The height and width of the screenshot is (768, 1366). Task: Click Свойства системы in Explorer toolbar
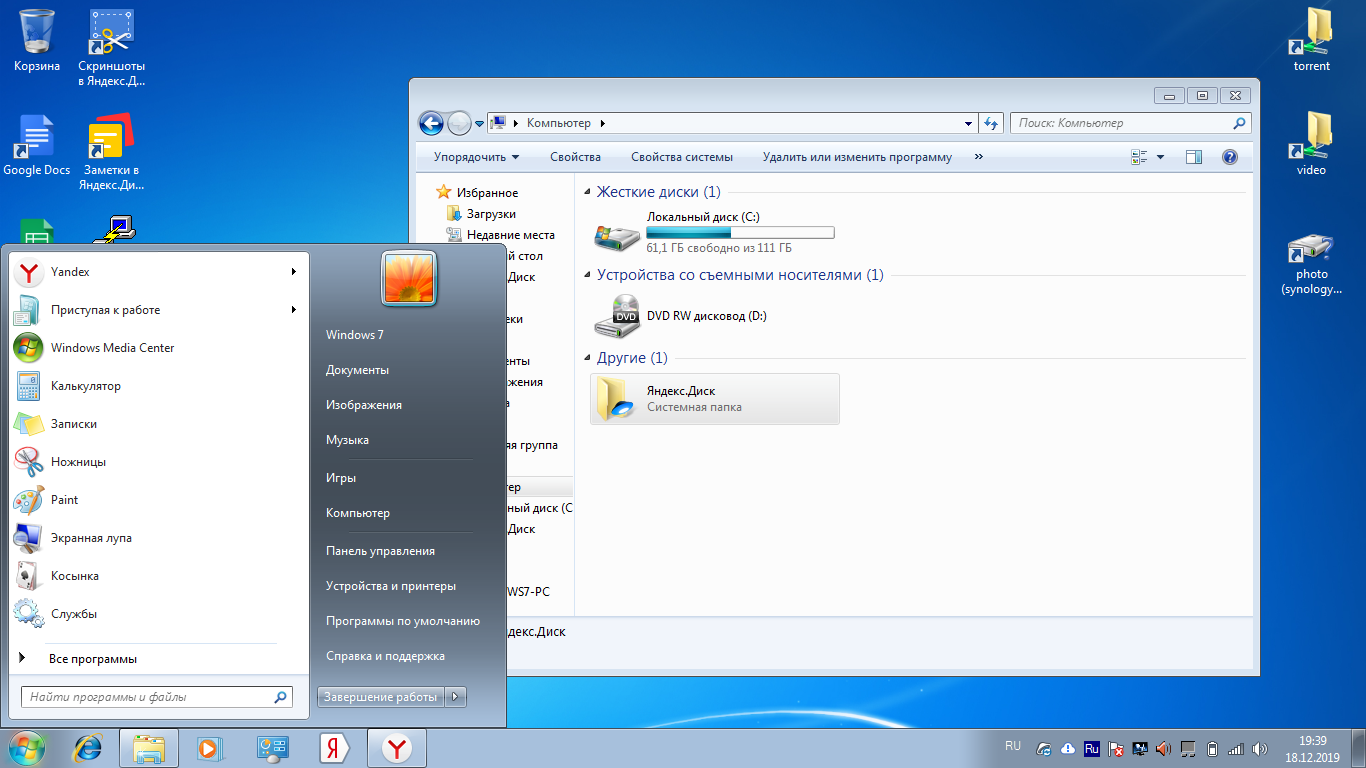pos(681,157)
